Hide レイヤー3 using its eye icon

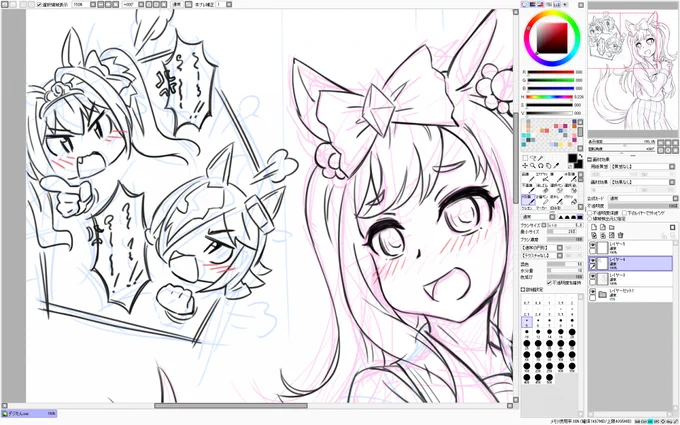[593, 275]
